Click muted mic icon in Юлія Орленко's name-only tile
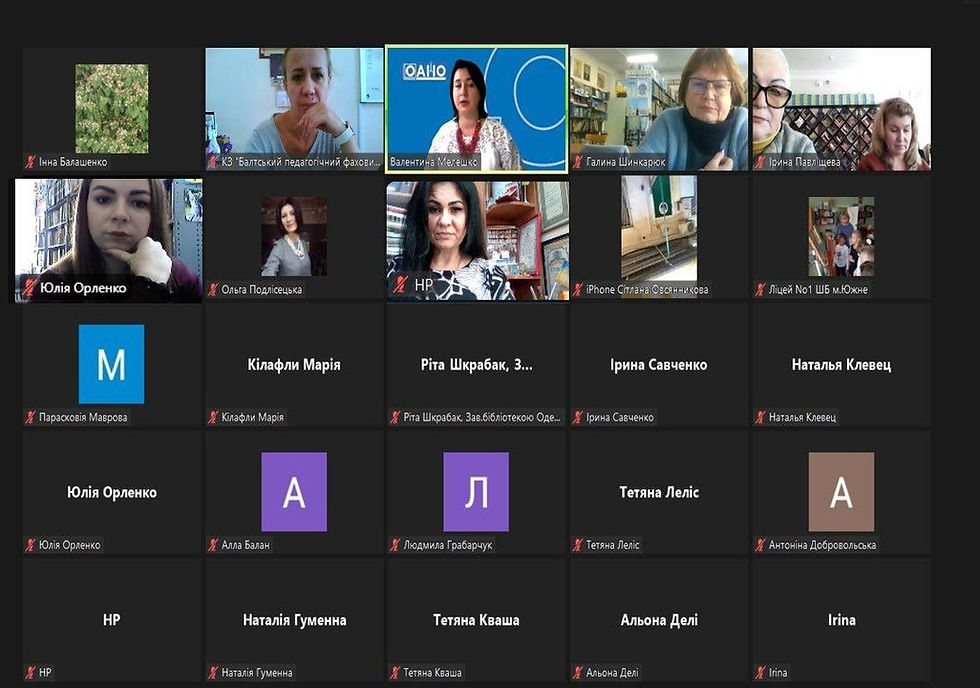This screenshot has height=688, width=980. (x=30, y=545)
